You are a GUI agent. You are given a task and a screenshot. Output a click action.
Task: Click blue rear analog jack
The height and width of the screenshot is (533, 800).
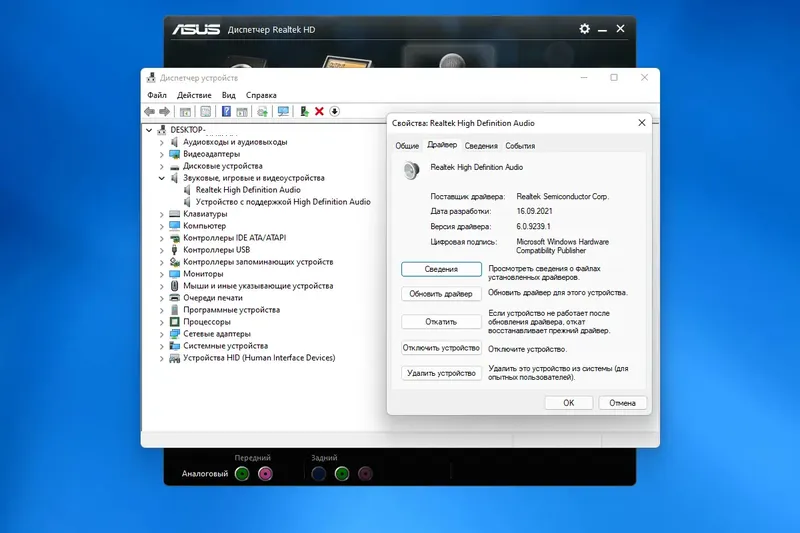click(319, 474)
